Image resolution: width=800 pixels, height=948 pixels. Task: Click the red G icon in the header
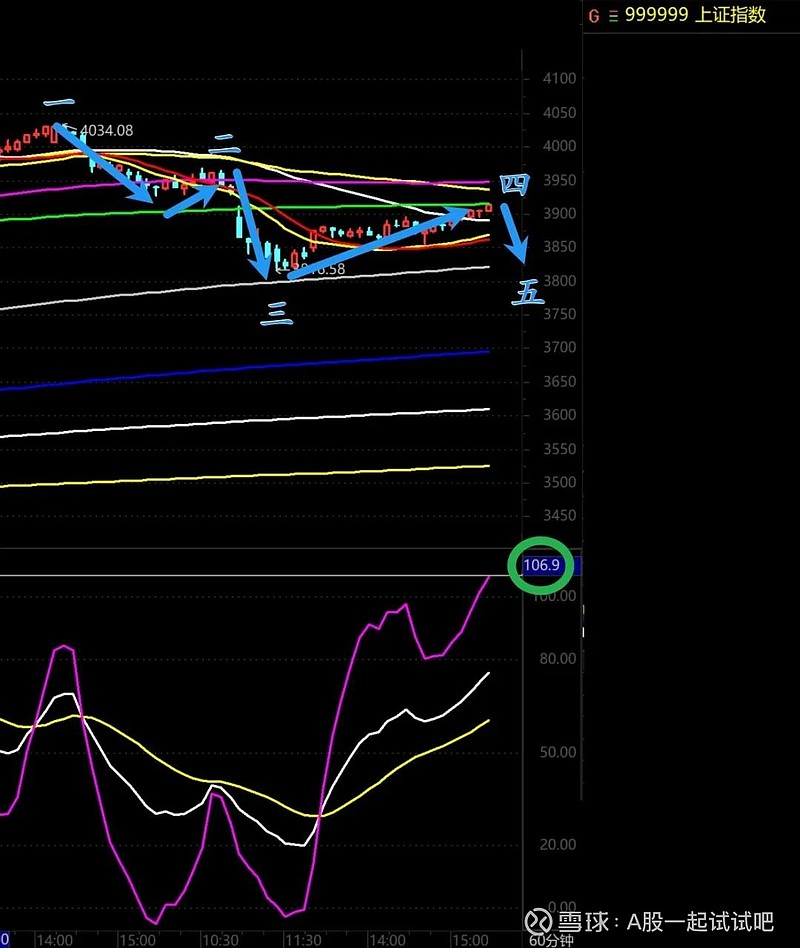[x=594, y=16]
